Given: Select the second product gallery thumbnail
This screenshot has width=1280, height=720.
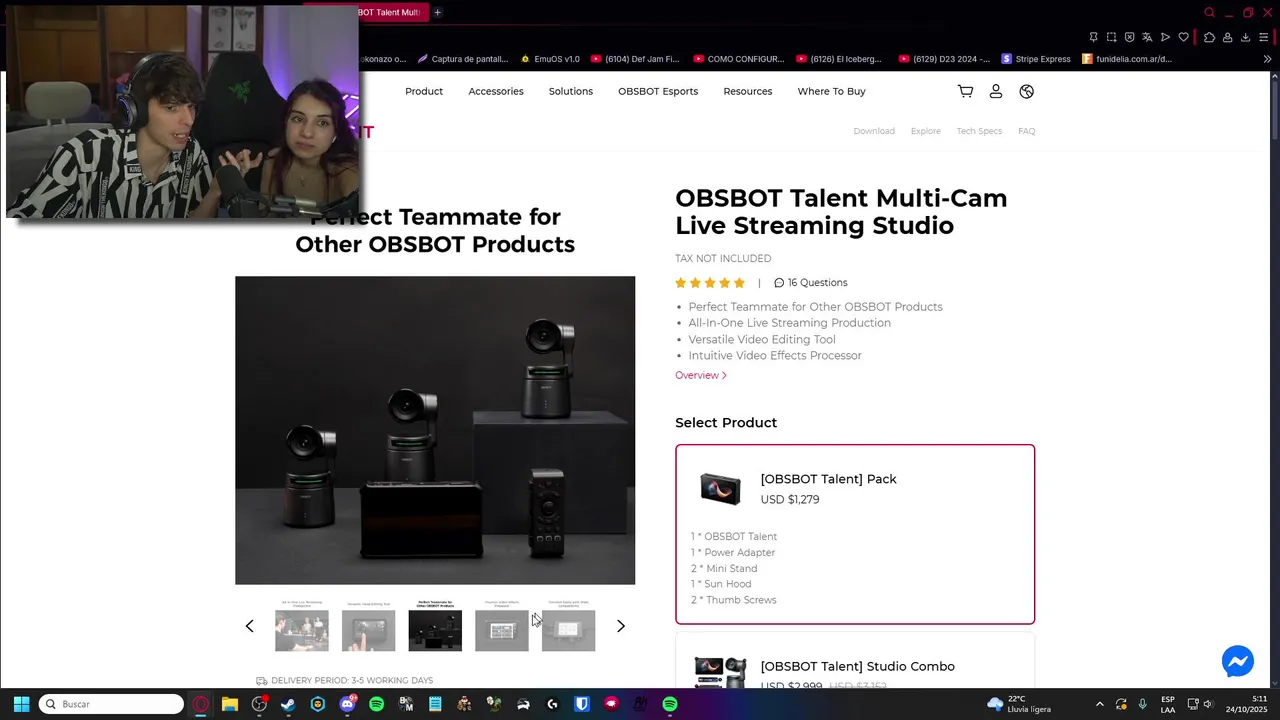Looking at the screenshot, I should click(x=368, y=626).
